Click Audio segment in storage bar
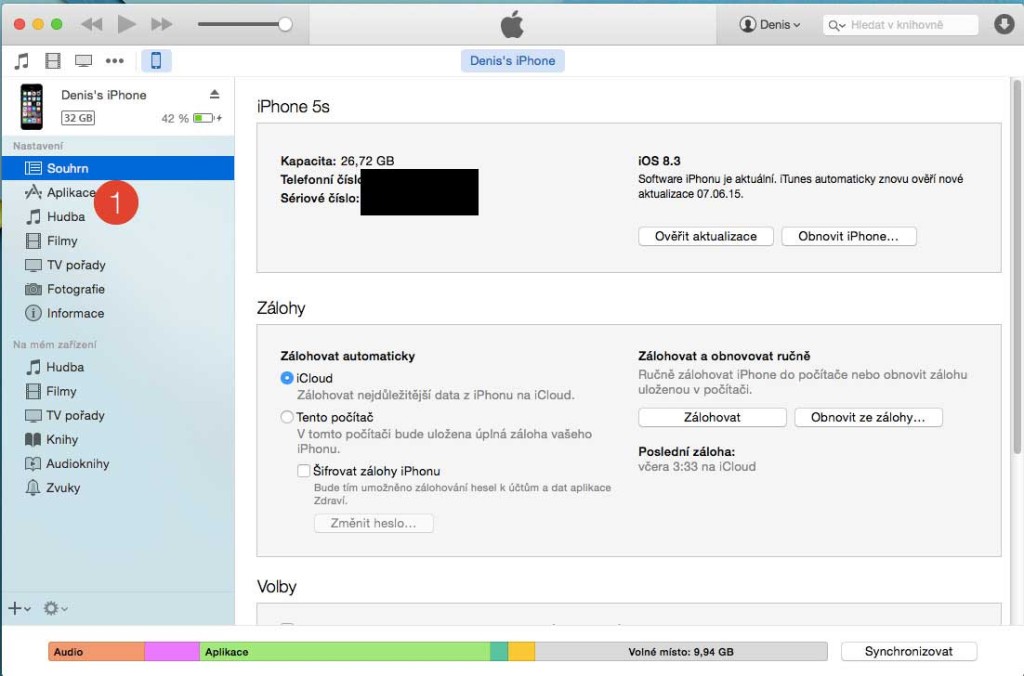This screenshot has width=1024, height=676. pos(96,652)
